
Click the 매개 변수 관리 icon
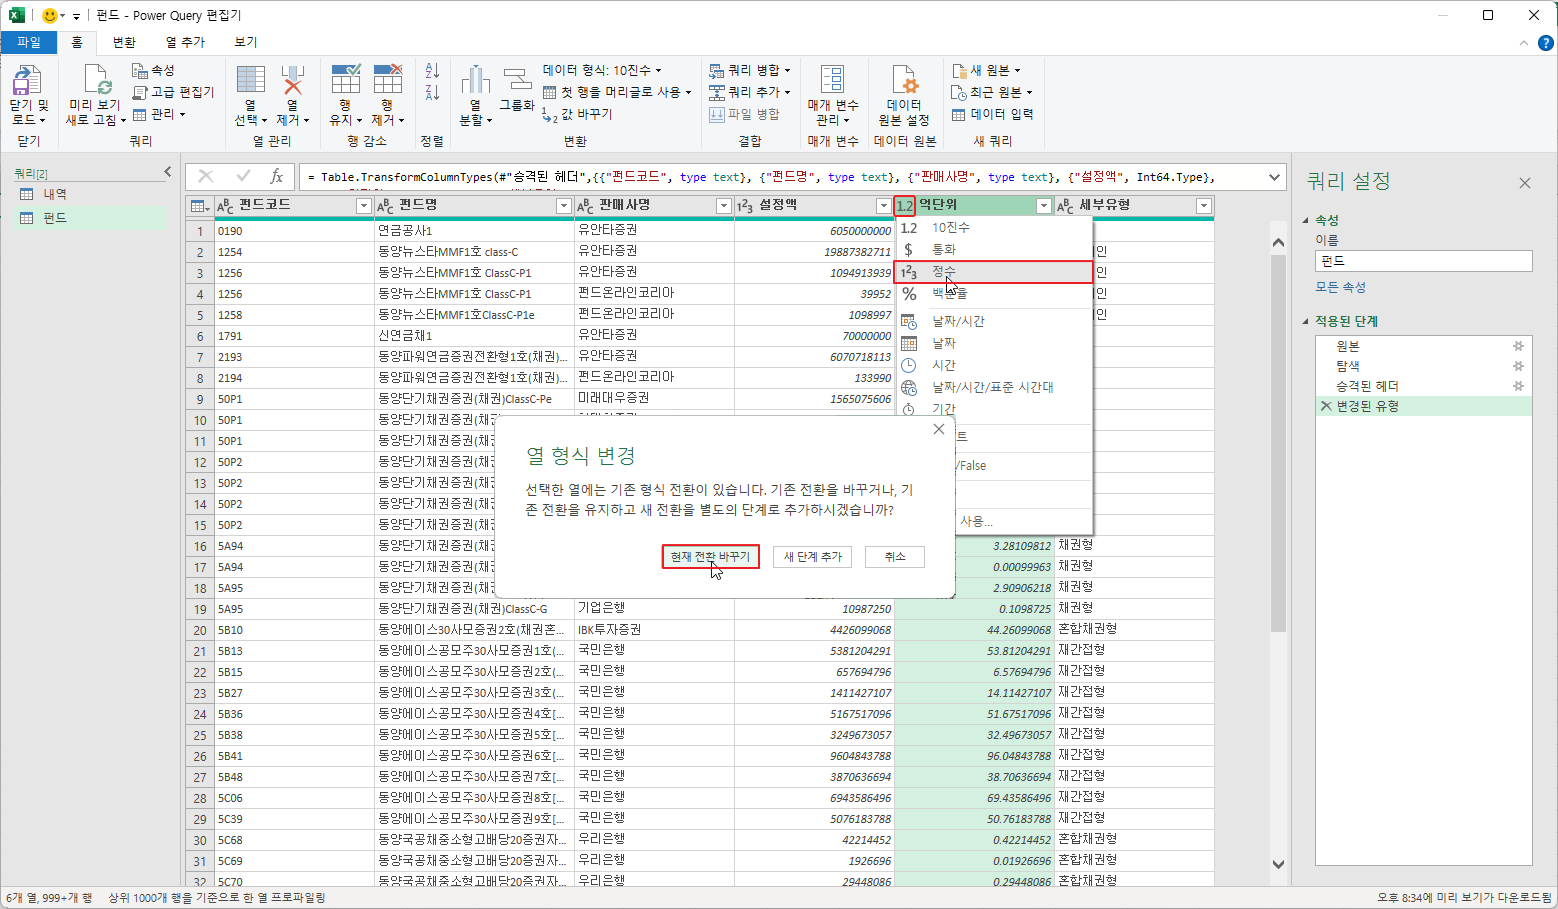[x=832, y=80]
